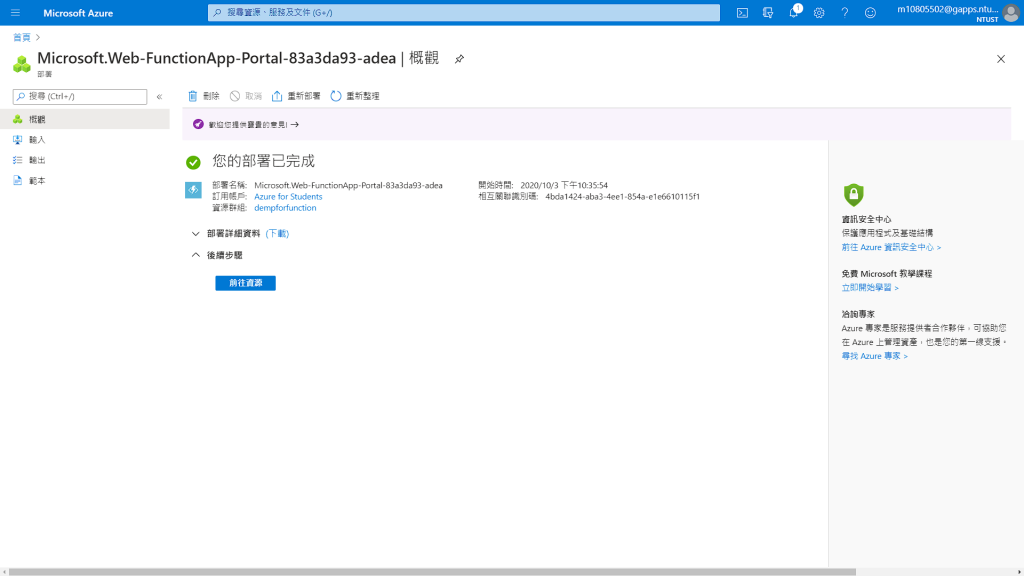Click the Microsoft Azure logo text
The image size is (1024, 576).
pyautogui.click(x=78, y=13)
